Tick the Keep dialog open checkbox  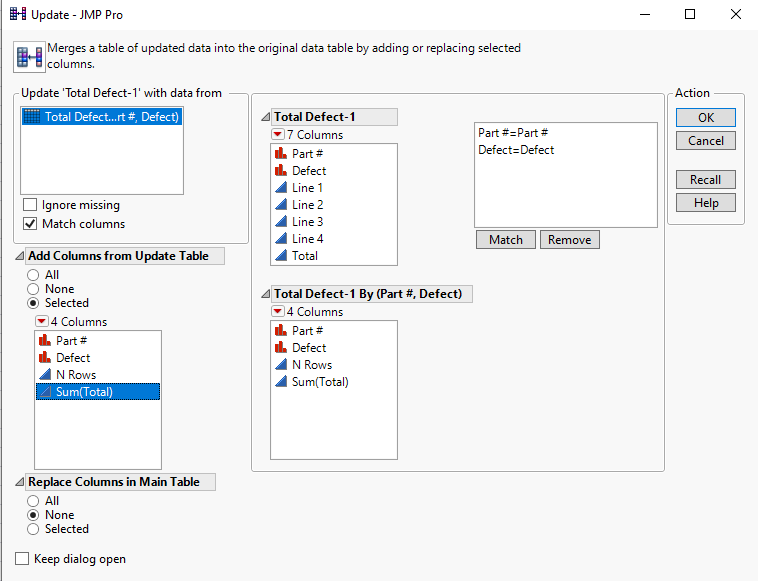[x=23, y=559]
